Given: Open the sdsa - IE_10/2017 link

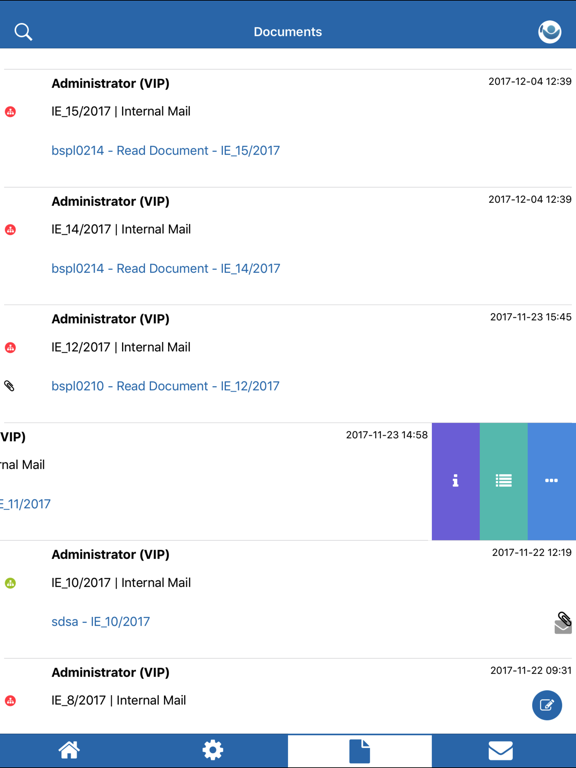Looking at the screenshot, I should coord(100,622).
